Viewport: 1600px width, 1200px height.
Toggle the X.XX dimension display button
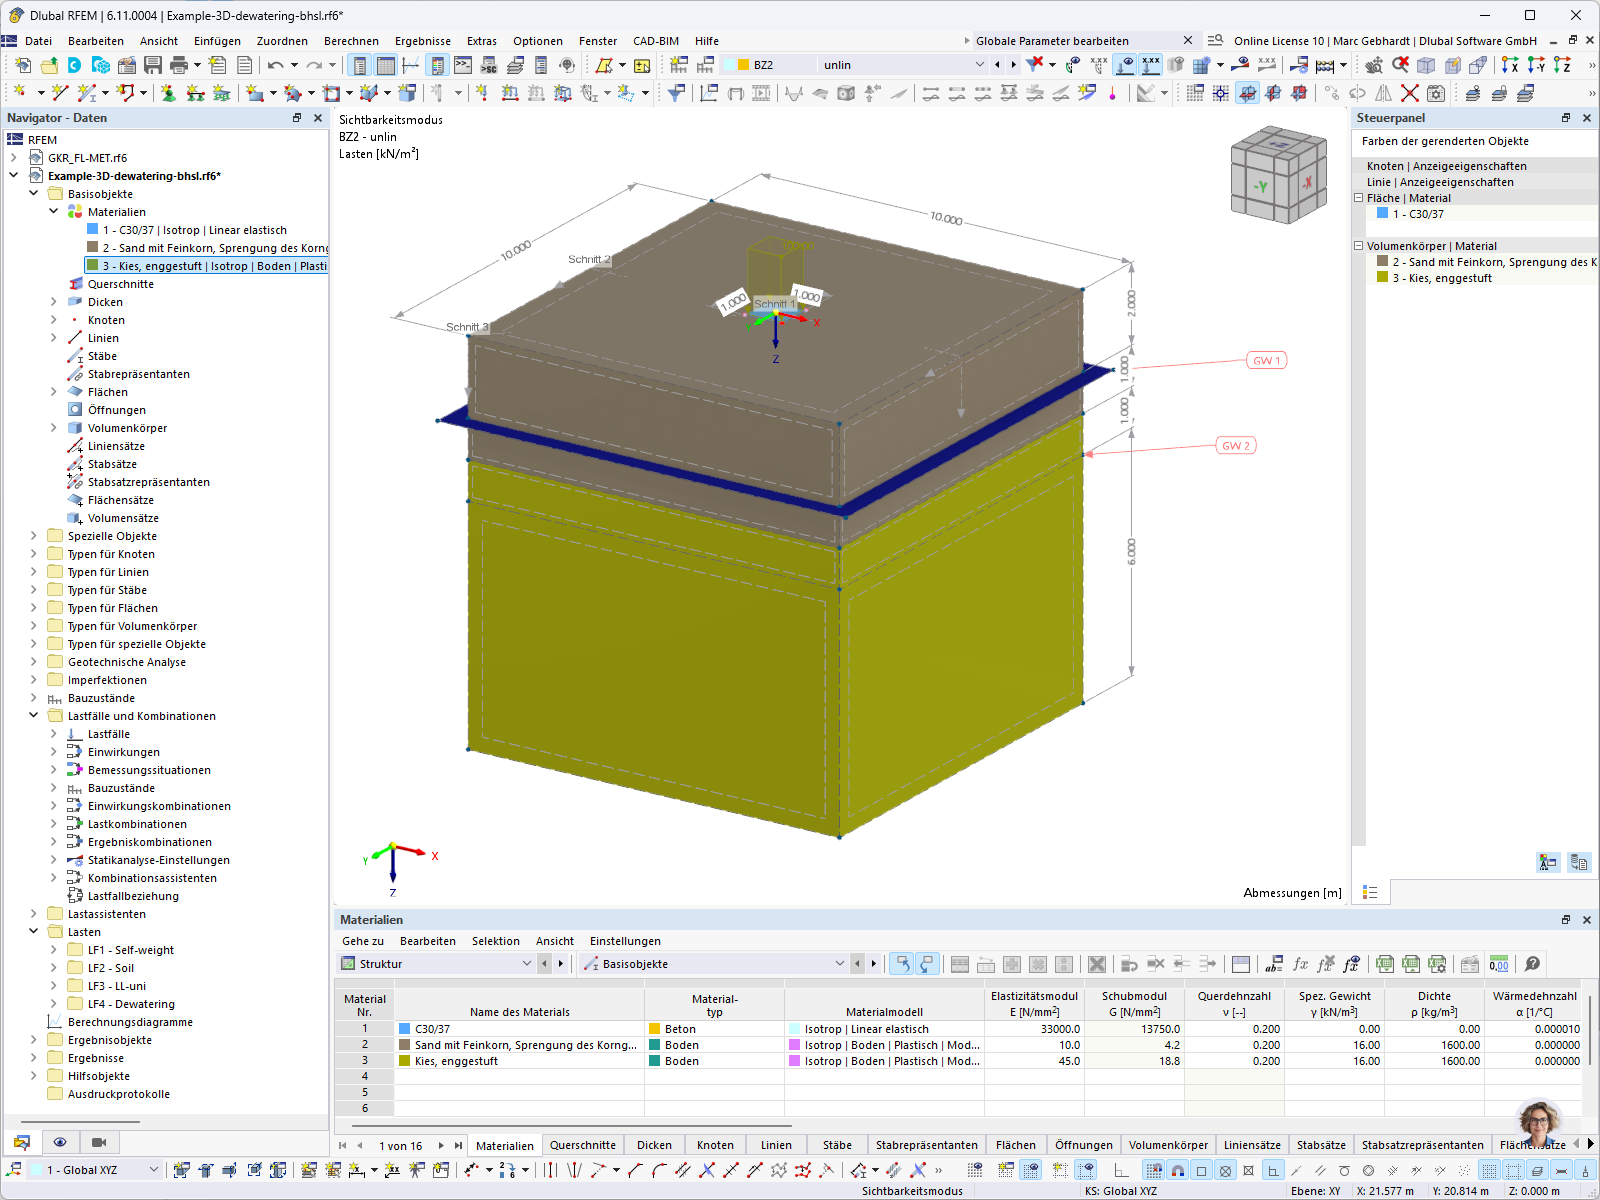tap(1152, 64)
